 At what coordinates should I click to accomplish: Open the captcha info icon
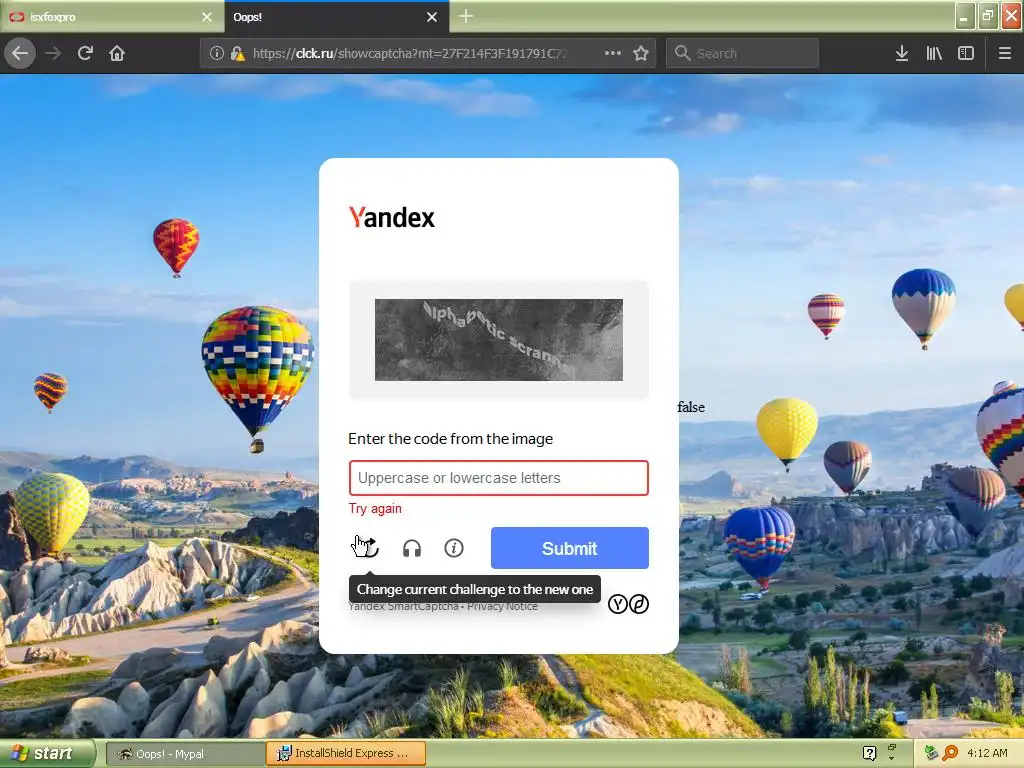pos(454,548)
